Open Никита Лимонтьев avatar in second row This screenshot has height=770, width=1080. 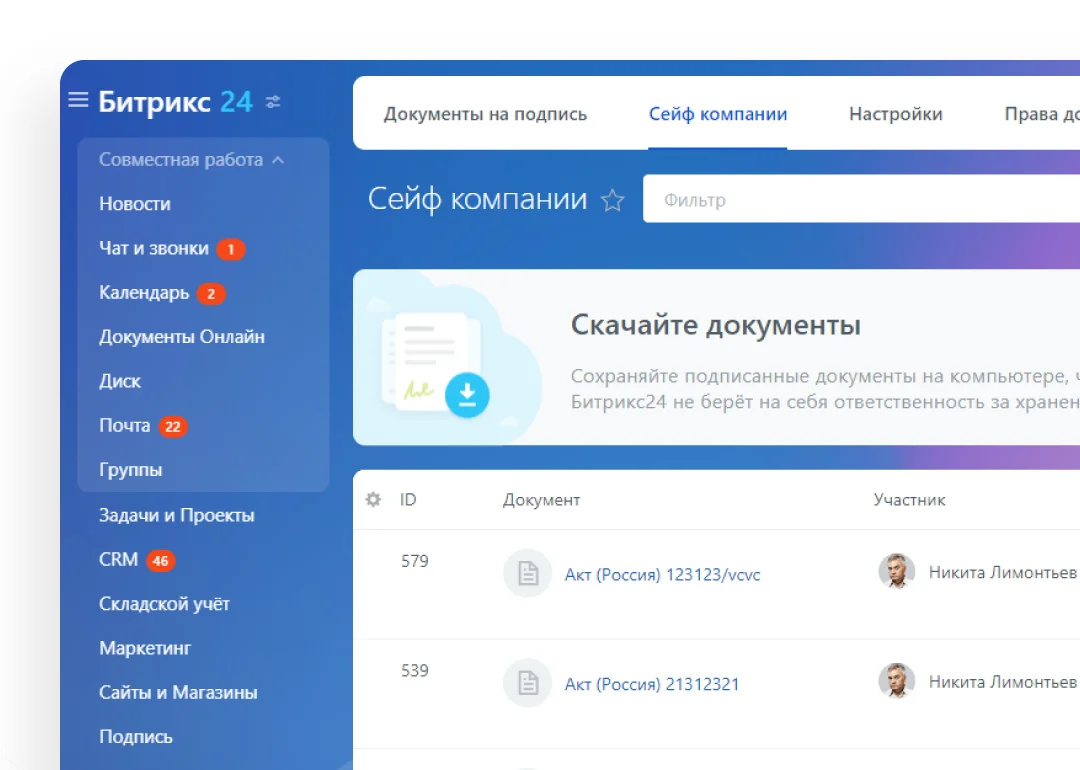[897, 681]
